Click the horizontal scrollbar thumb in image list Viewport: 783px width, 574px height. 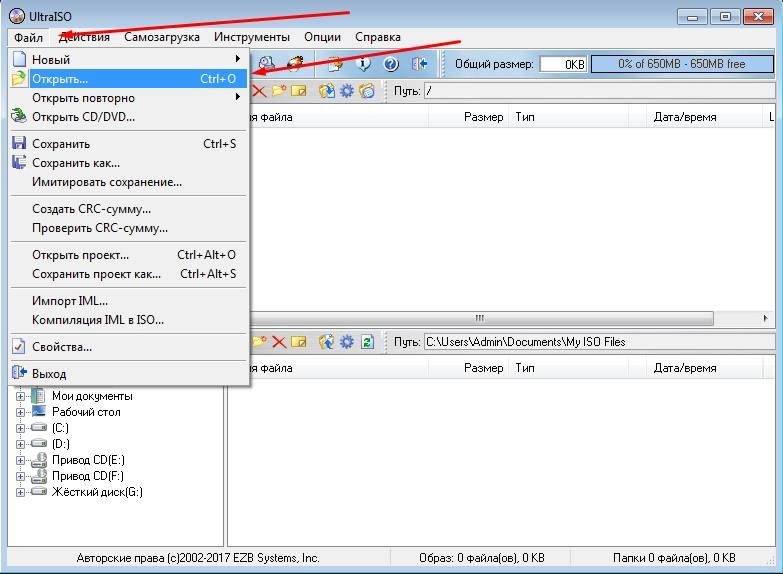[480, 318]
